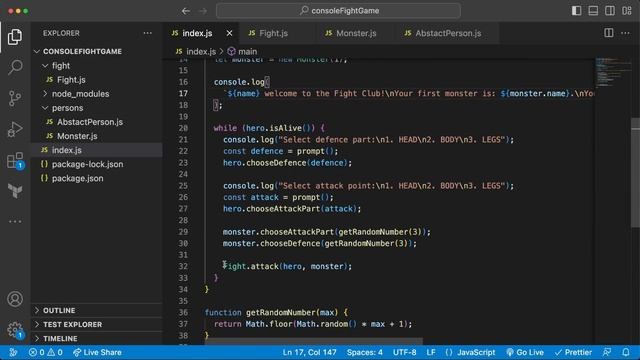Image resolution: width=640 pixels, height=360 pixels.
Task: Click the horizontal editor scrollbar
Action: click(x=313, y=341)
